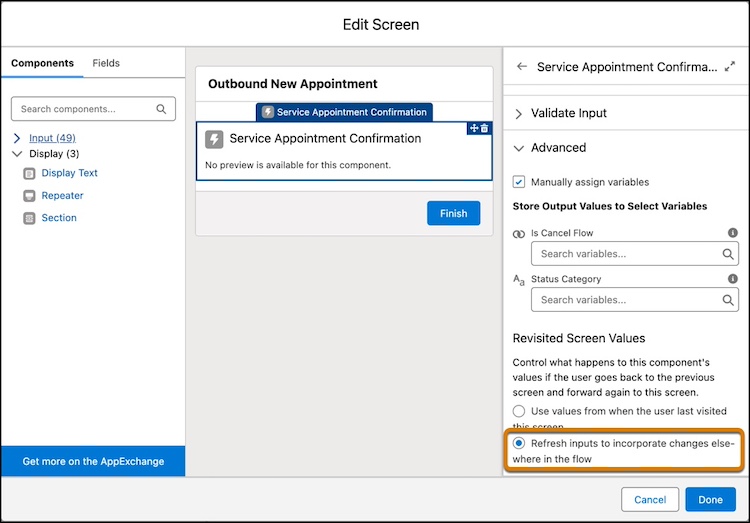
Task: Click the move handle icon on the component
Action: click(474, 128)
